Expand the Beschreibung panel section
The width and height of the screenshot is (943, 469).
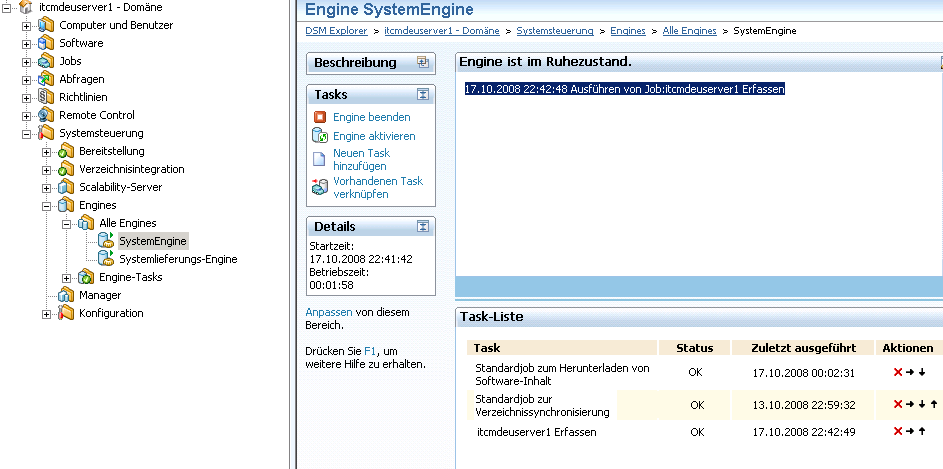click(423, 62)
